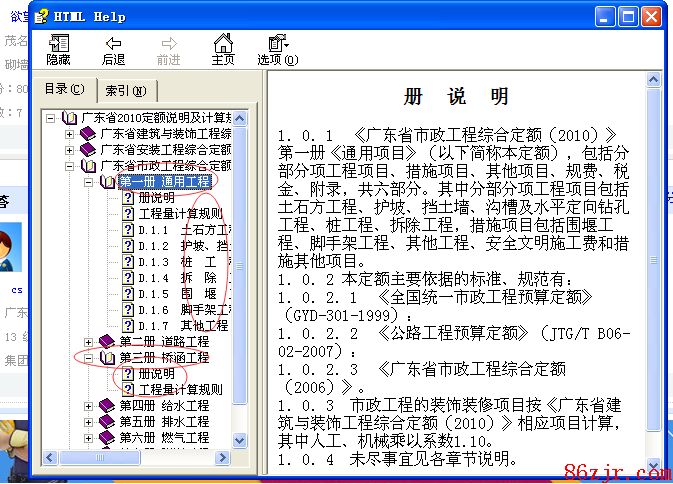Switch to the 索引 index tab
This screenshot has width=673, height=484.
point(125,90)
